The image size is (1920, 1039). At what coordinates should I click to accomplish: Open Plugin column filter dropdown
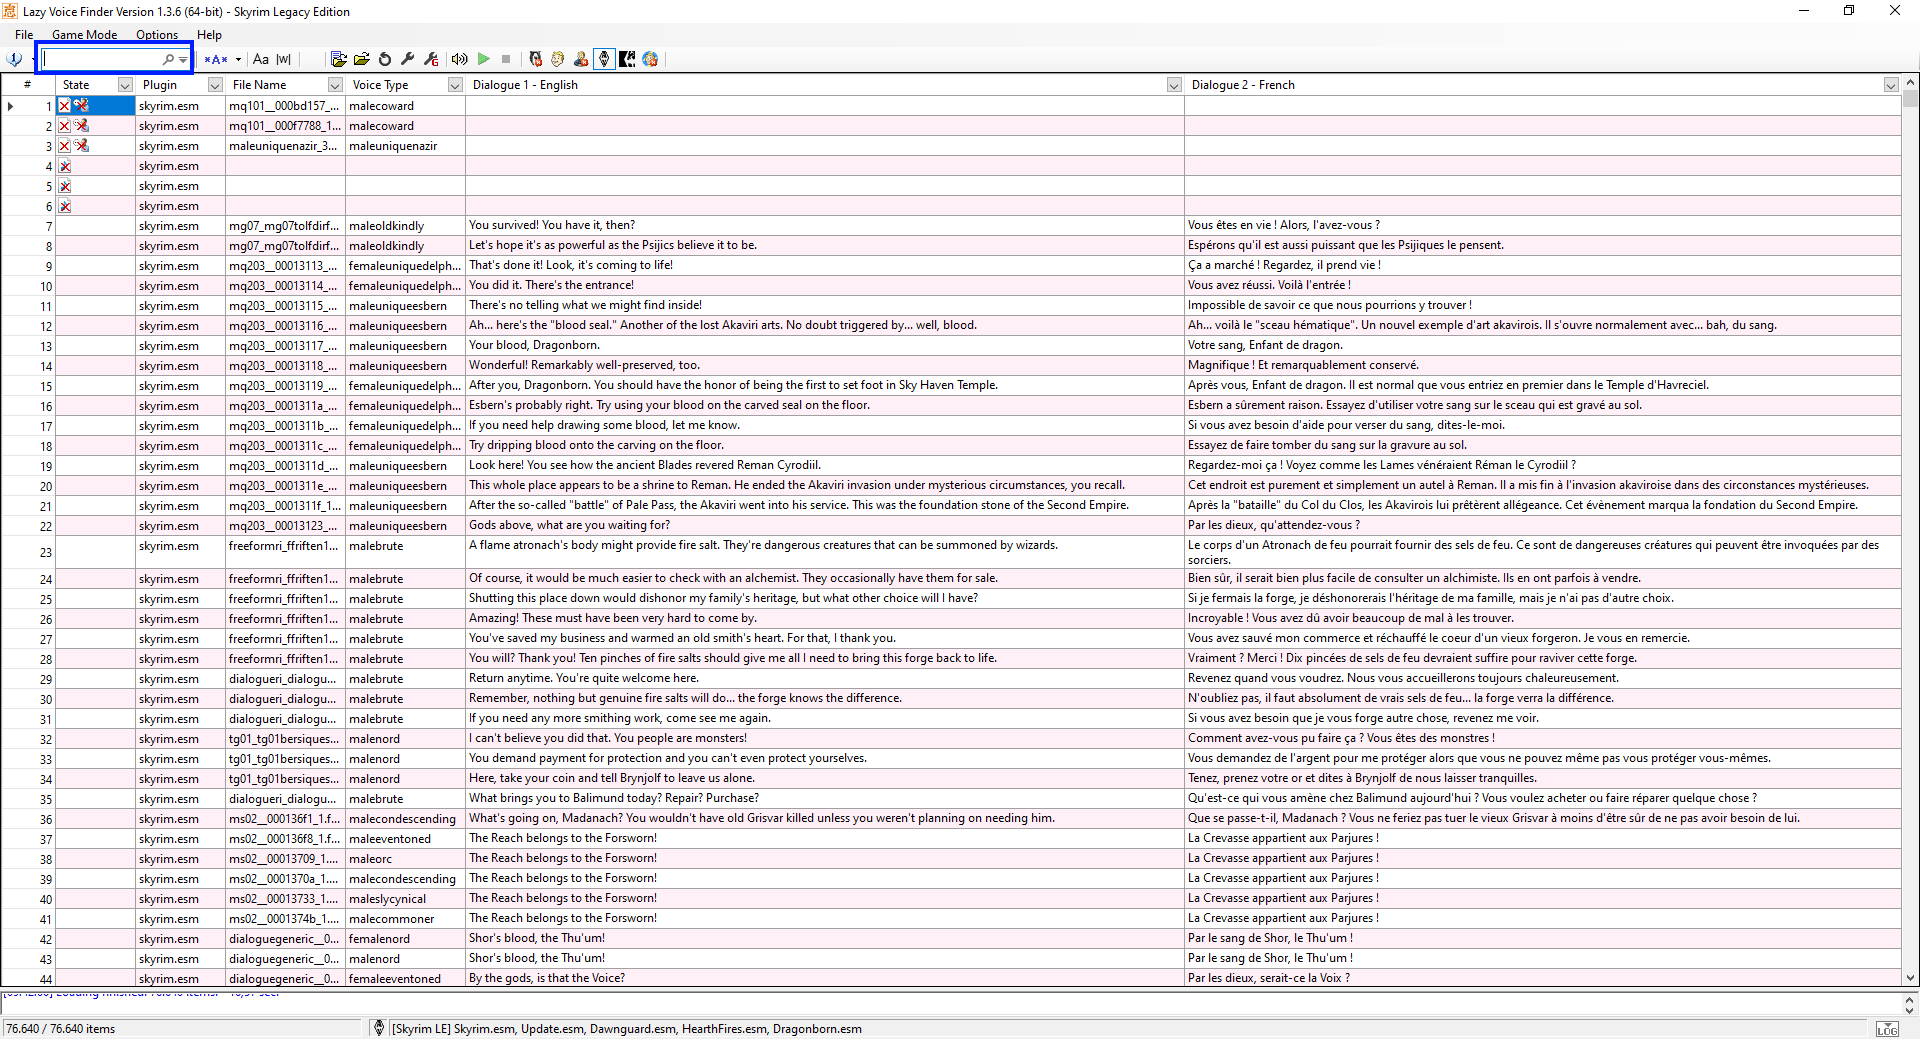pos(215,85)
